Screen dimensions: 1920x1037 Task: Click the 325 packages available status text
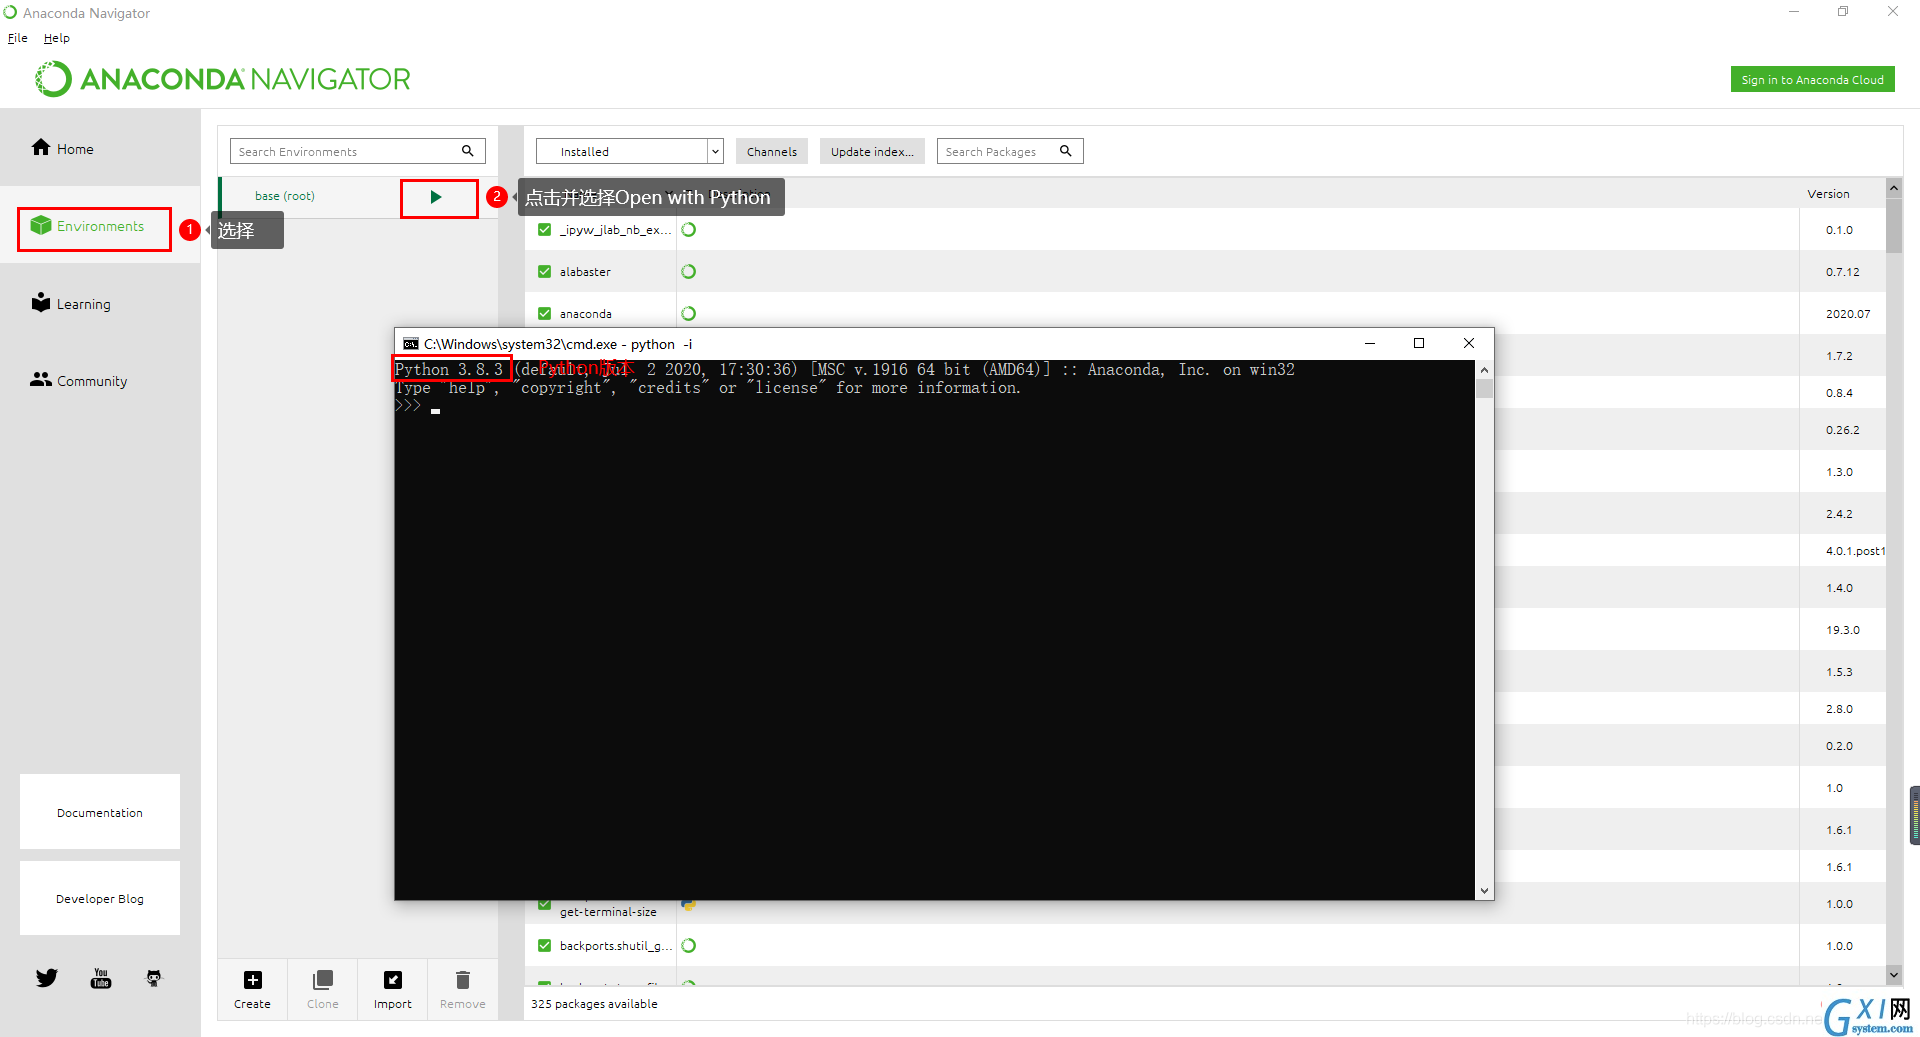point(594,1004)
